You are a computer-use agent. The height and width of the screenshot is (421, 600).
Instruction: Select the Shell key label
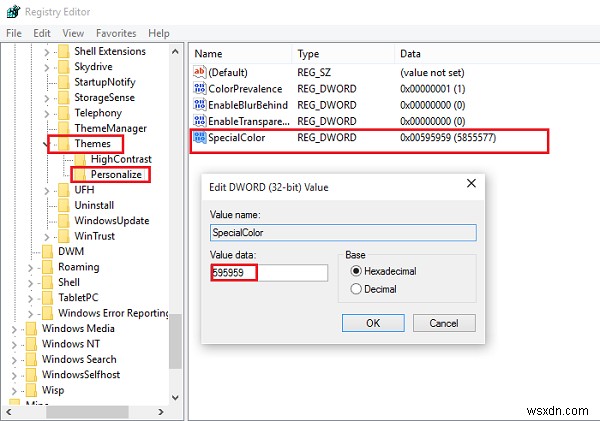69,282
